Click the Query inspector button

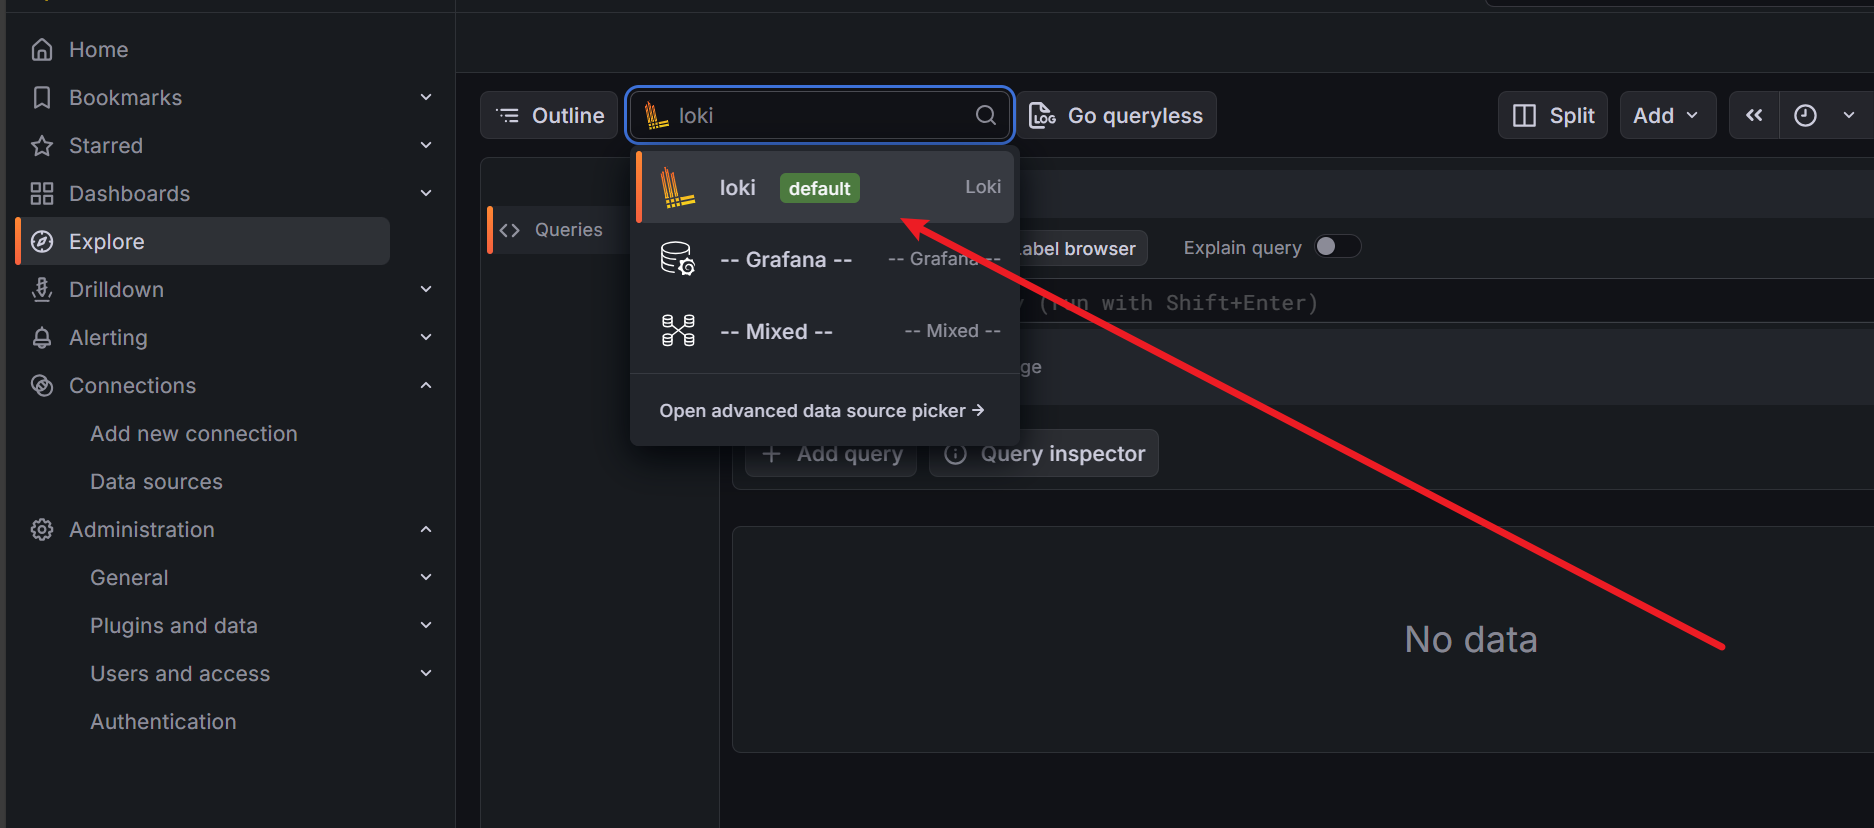1044,453
